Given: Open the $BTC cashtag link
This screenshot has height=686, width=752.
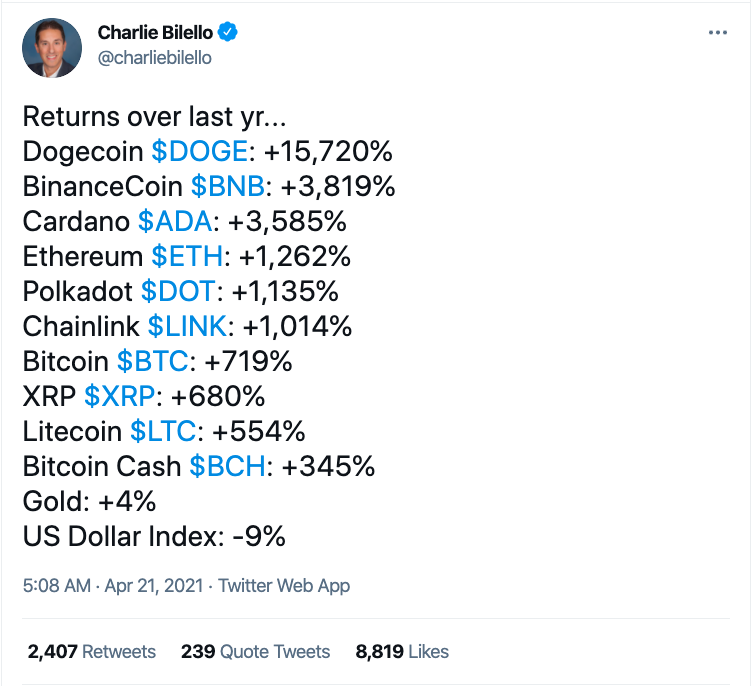Looking at the screenshot, I should [x=155, y=362].
